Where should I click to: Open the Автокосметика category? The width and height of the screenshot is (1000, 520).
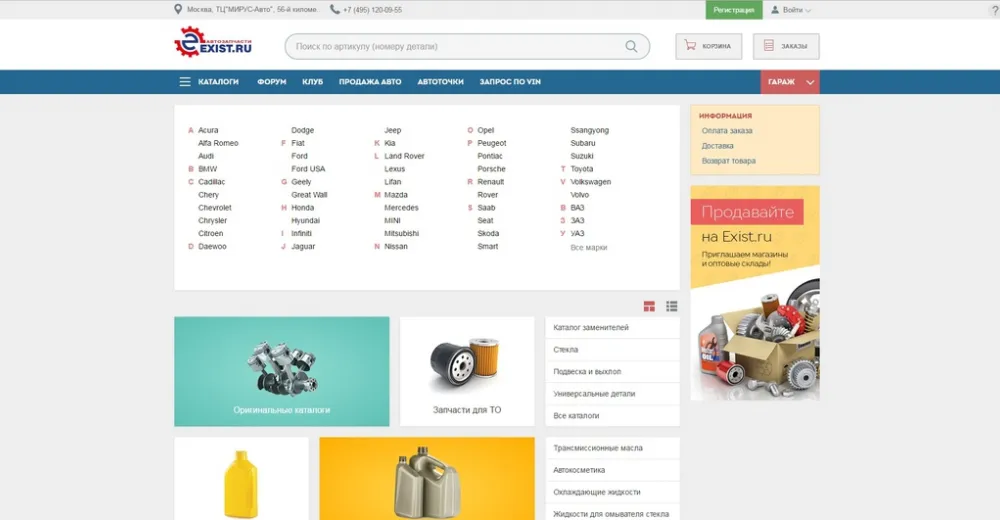(x=612, y=470)
